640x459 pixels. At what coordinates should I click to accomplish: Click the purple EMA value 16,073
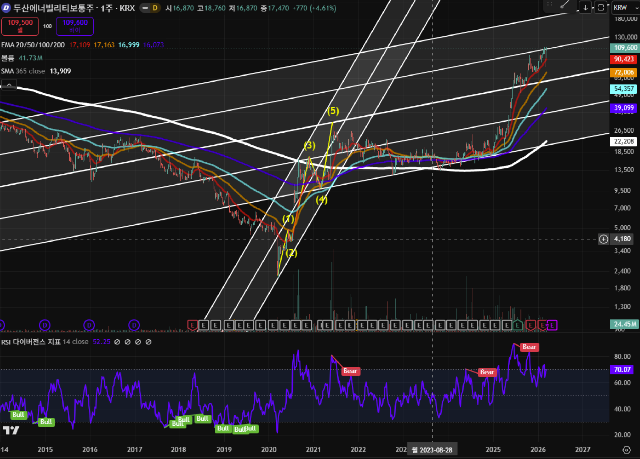coord(153,45)
